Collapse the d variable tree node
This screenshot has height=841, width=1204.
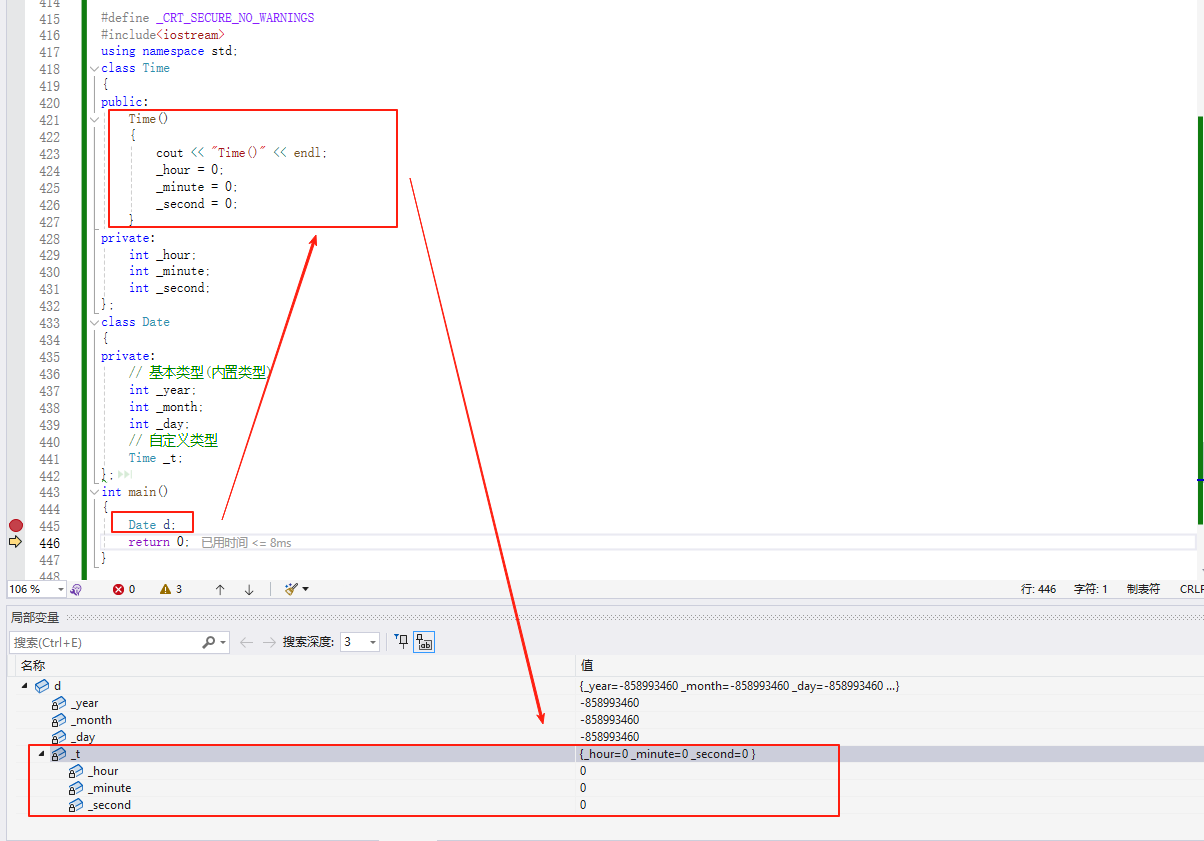(25, 686)
